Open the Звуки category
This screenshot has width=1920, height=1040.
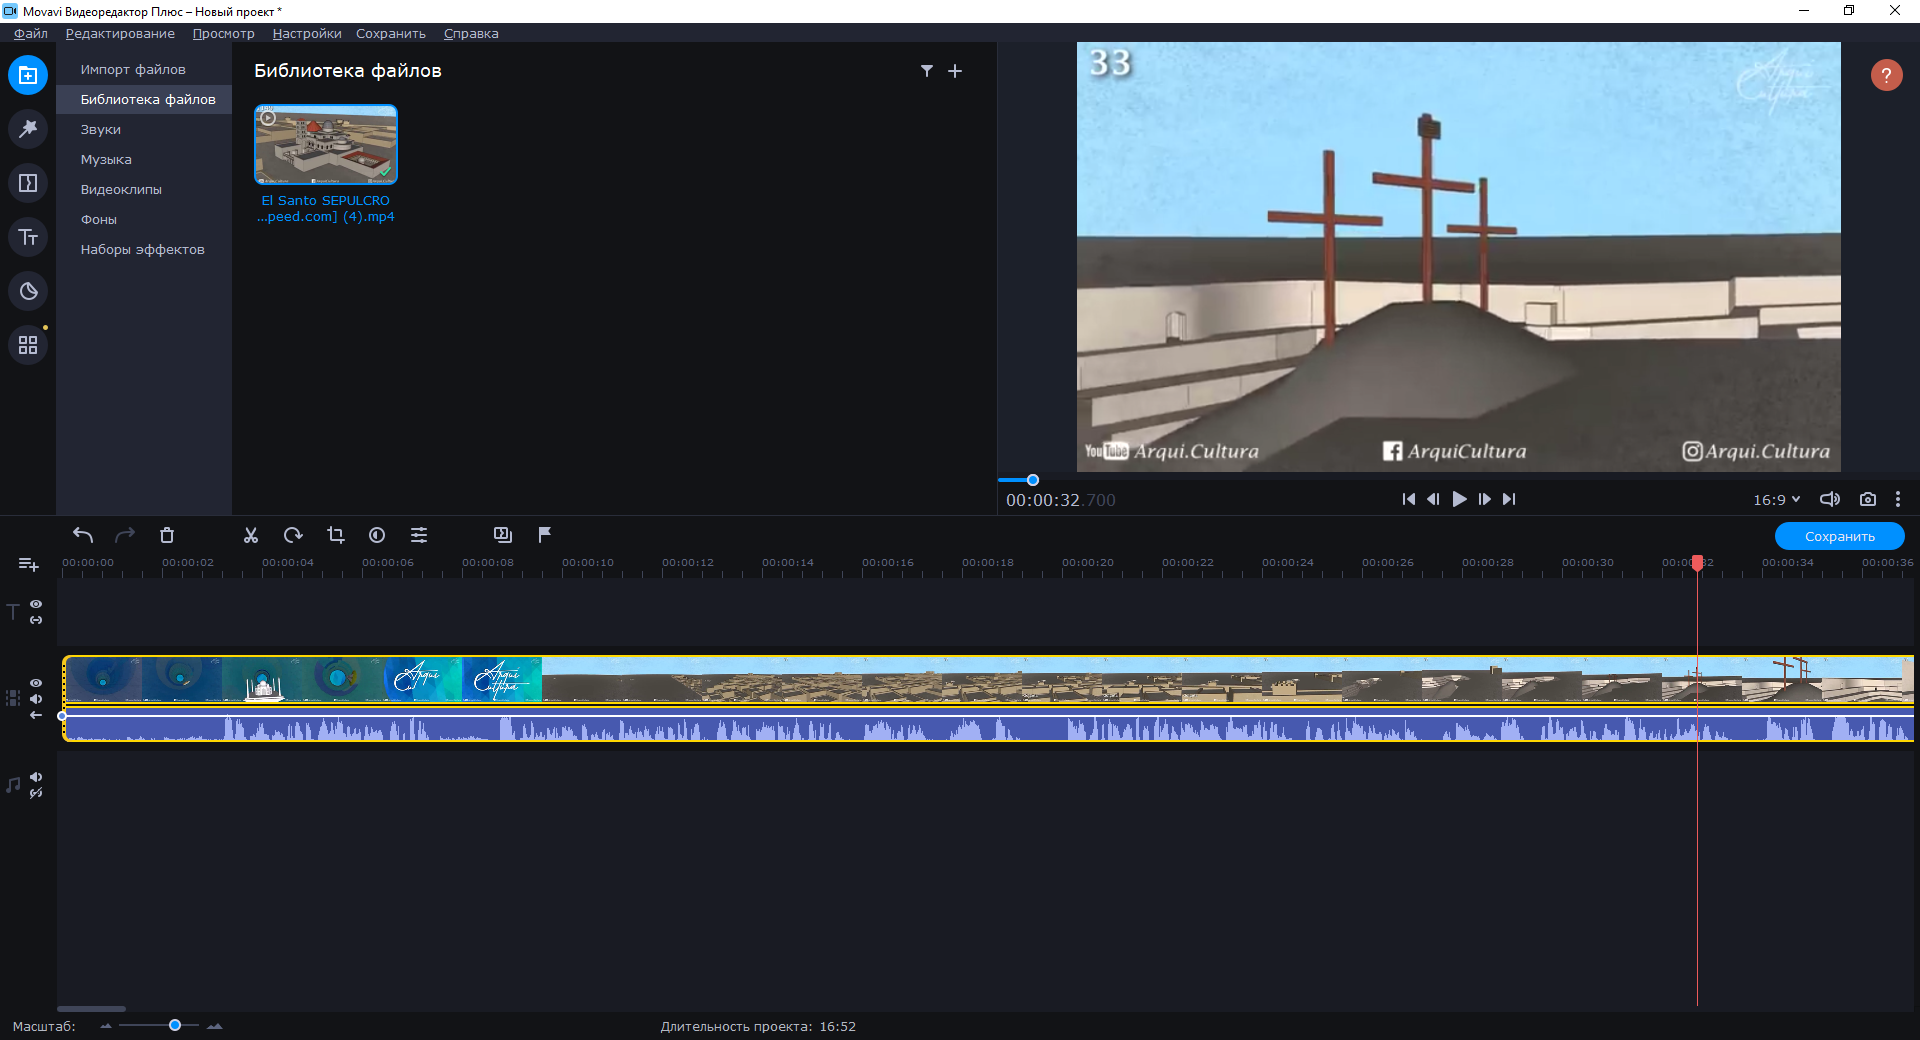[144, 129]
